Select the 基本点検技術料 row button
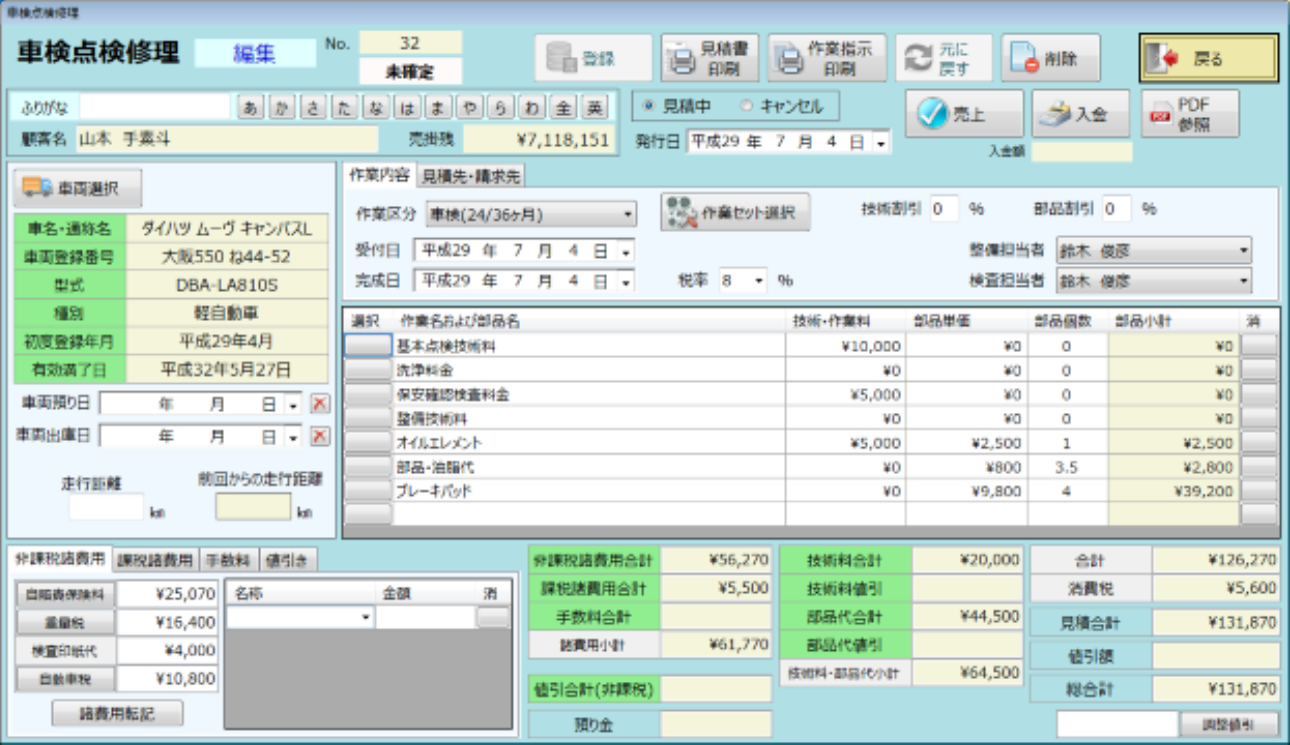This screenshot has width=1290, height=745. pos(368,346)
